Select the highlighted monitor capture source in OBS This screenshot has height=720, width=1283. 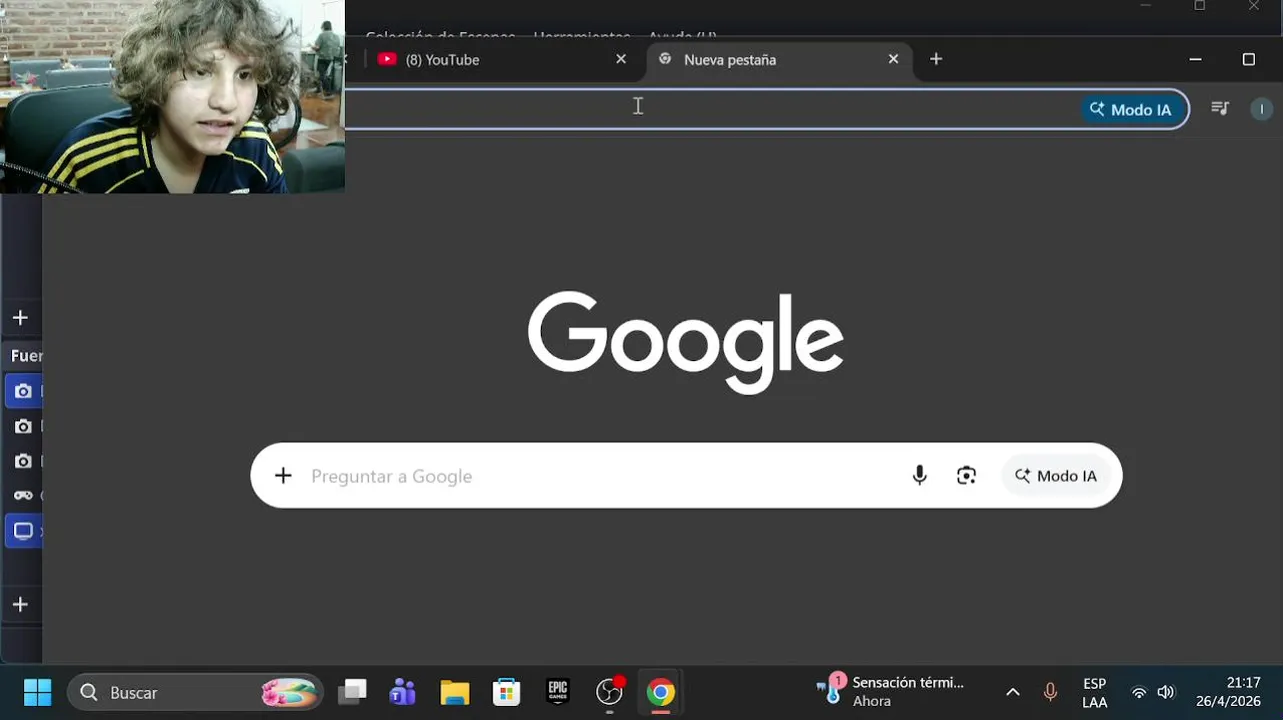23,531
